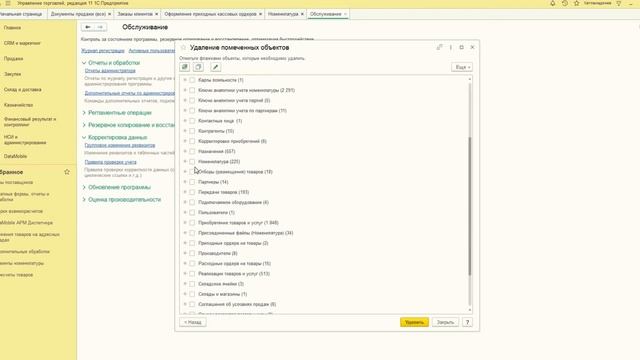Image resolution: width=640 pixels, height=360 pixels.
Task: Open the main hamburger menu in title bar
Action: (8, 3)
